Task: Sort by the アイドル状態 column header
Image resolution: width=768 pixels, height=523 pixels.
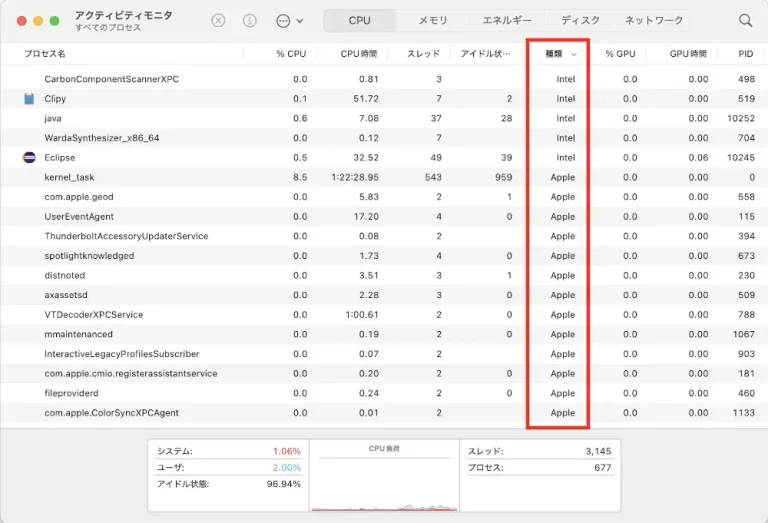Action: point(485,54)
